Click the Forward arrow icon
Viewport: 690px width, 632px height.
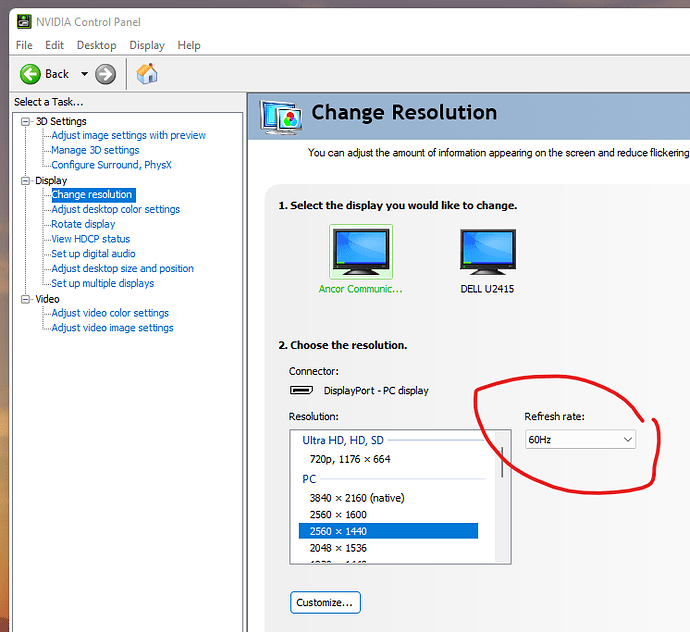(x=106, y=74)
